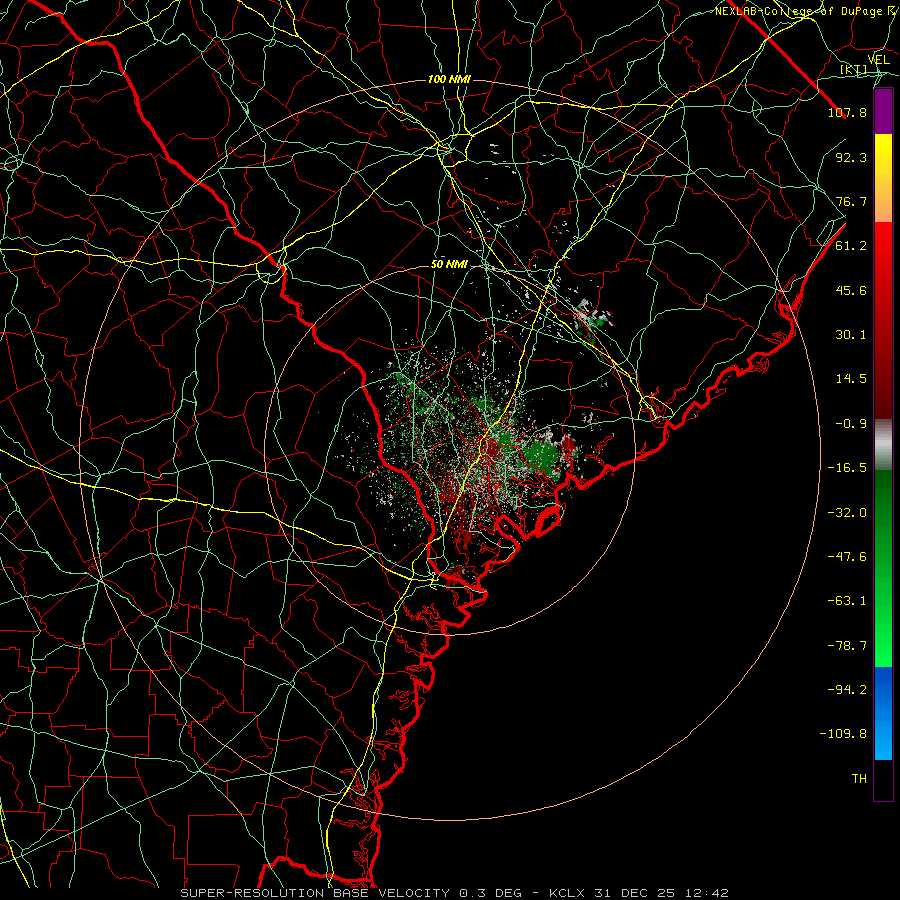Viewport: 900px width, 900px height.
Task: Select the -0.9 legend value
Action: pyautogui.click(x=851, y=424)
